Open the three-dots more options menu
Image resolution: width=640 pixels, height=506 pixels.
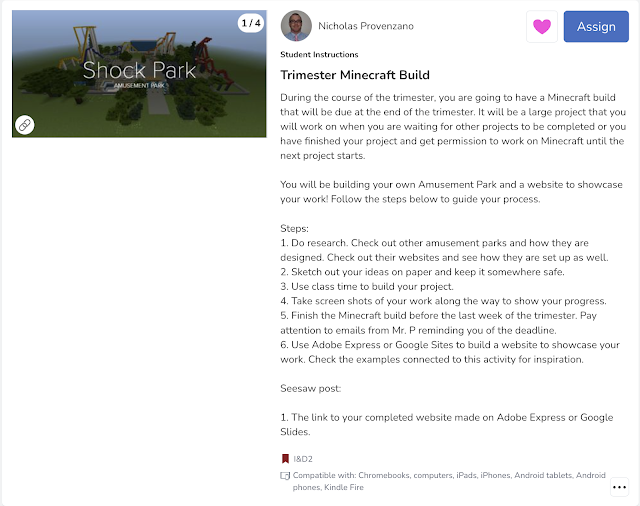click(x=619, y=487)
